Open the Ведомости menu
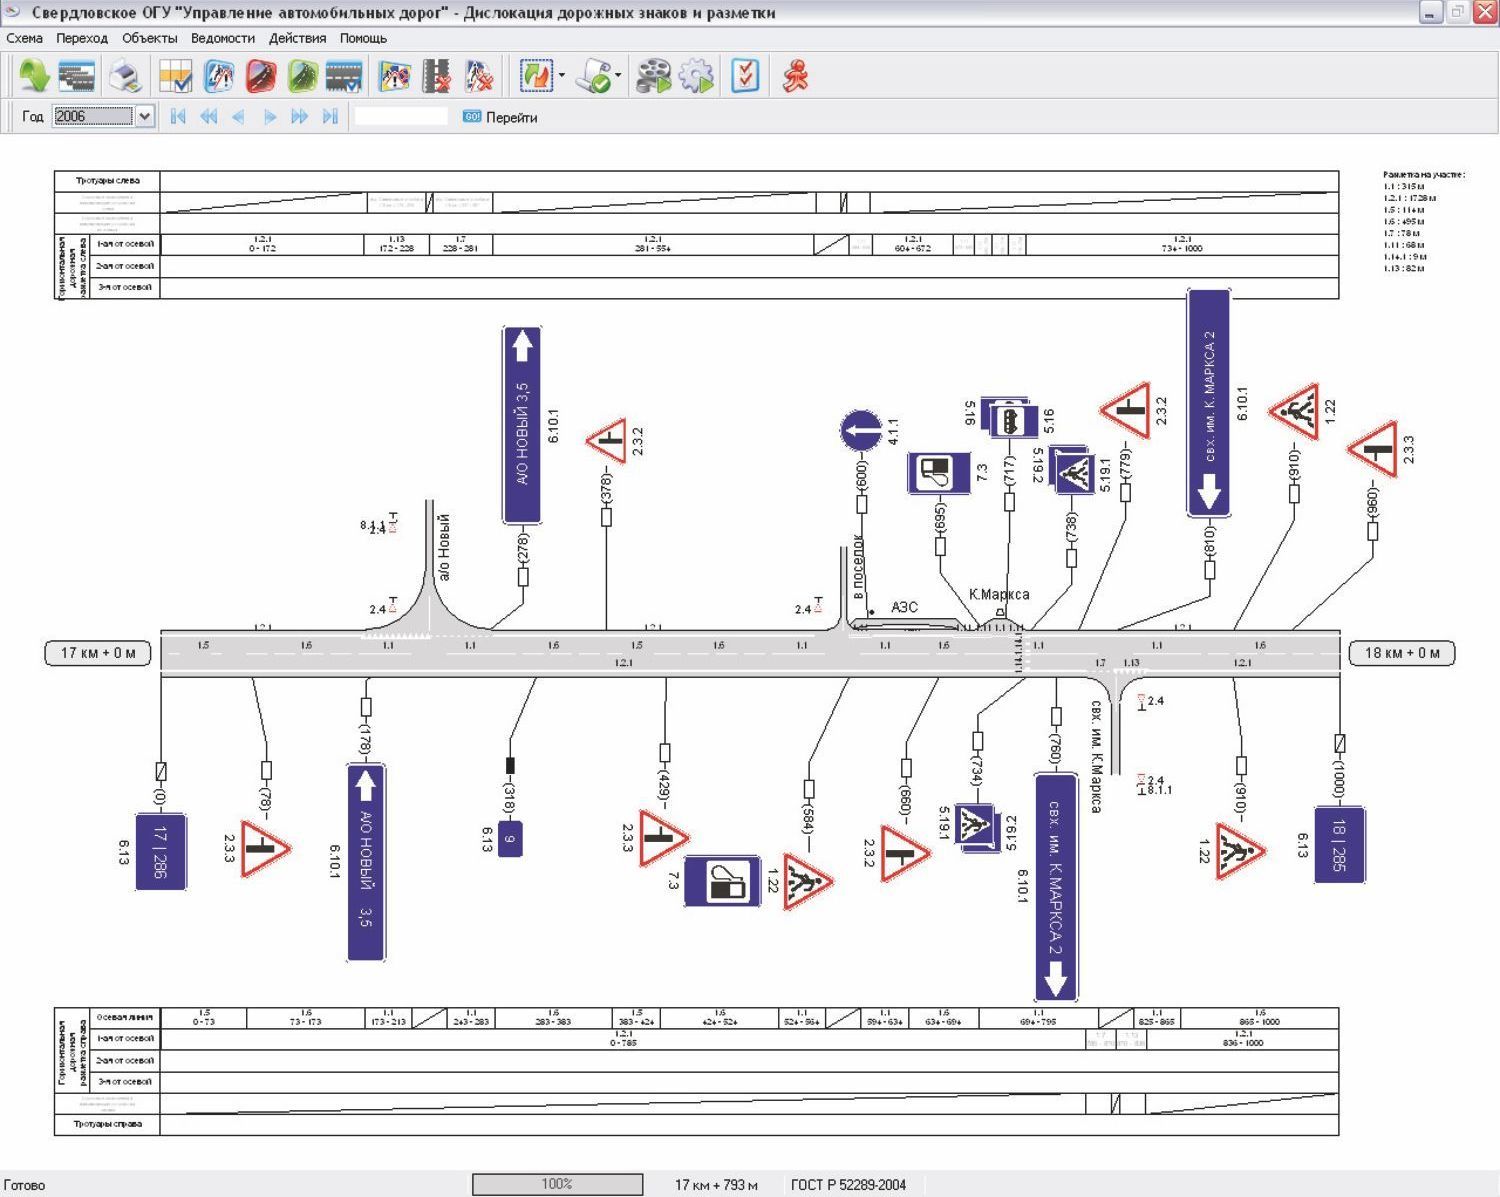Screen dimensions: 1500x1197 (222, 38)
